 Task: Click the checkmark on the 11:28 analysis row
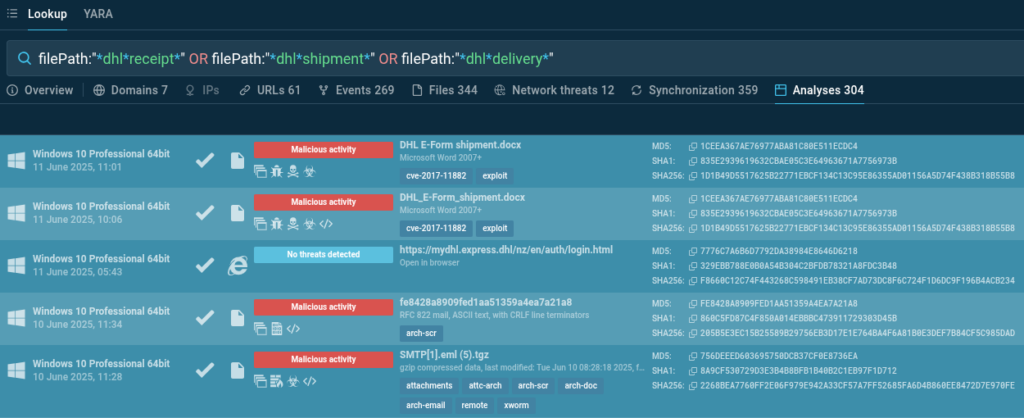click(204, 371)
